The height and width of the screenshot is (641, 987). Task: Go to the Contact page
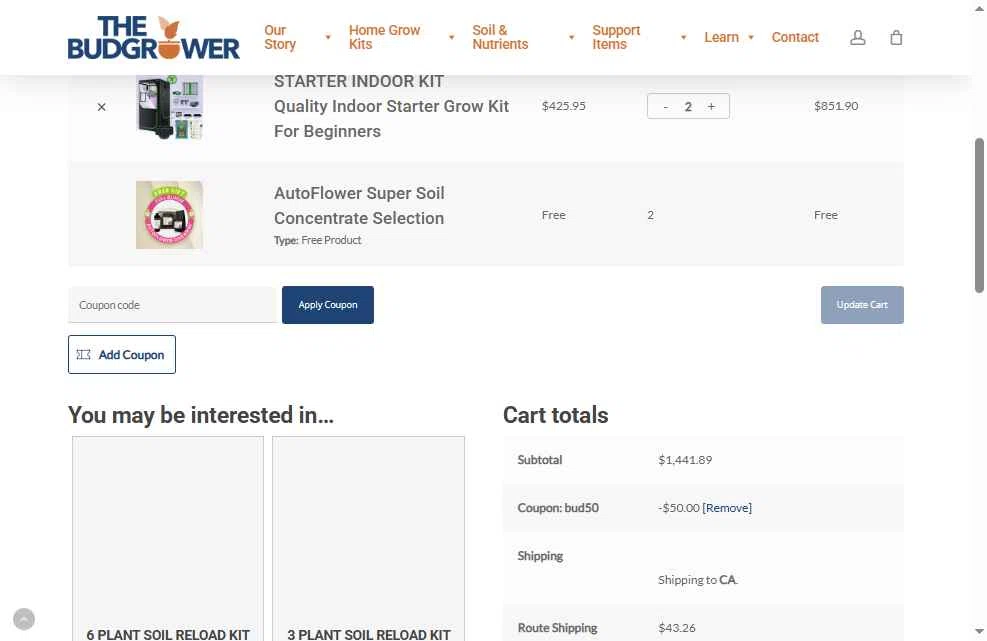795,37
